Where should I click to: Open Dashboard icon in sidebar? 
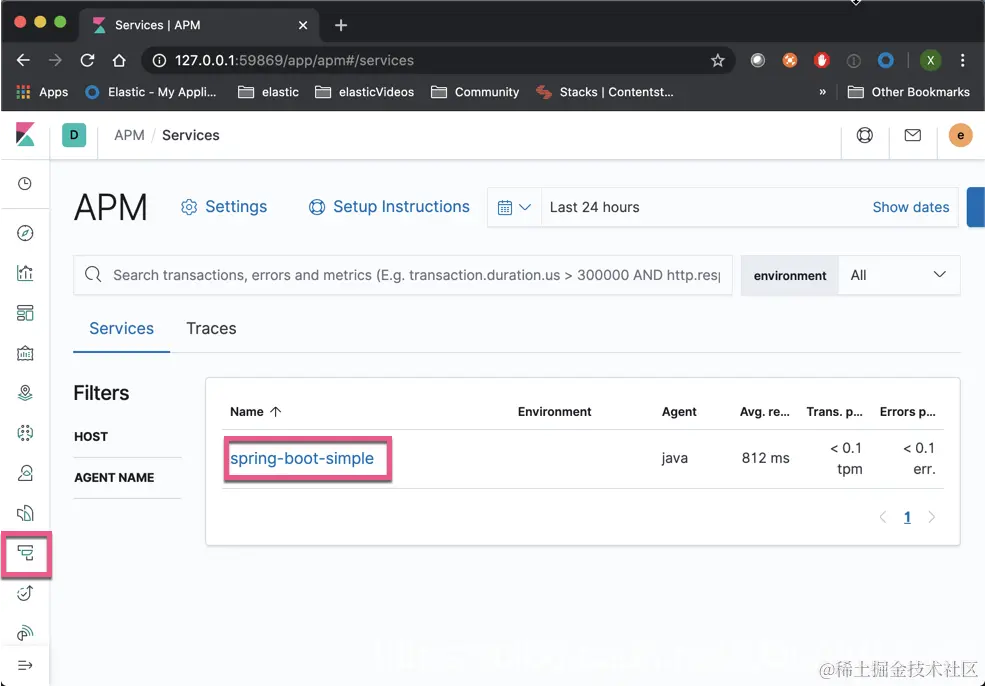[x=24, y=313]
